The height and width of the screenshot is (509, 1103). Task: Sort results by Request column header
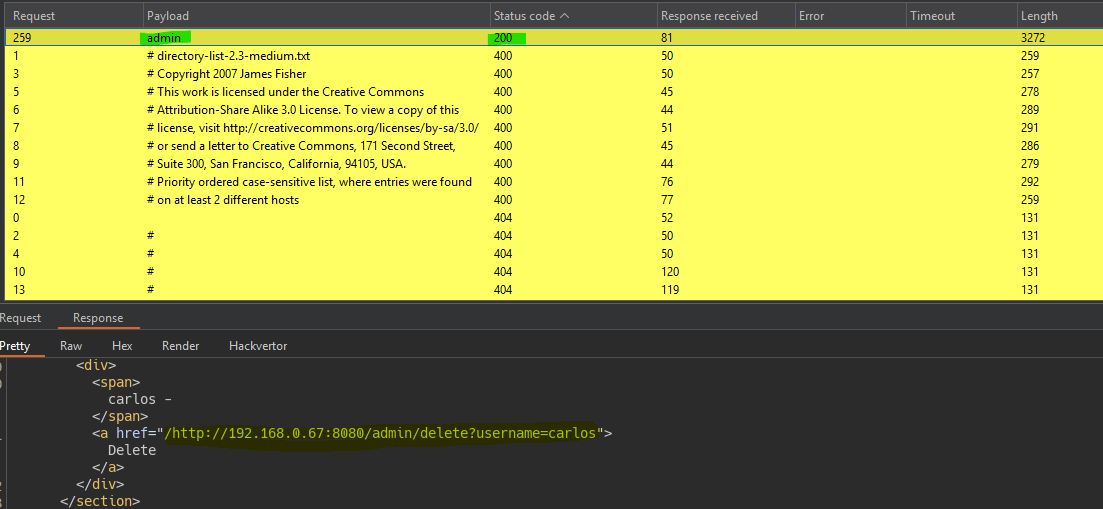tap(34, 16)
